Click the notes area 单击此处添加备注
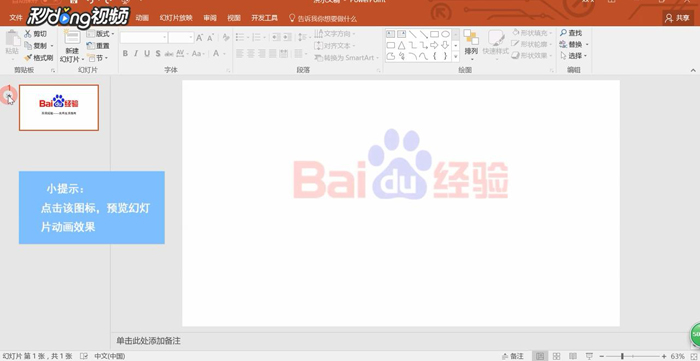 pyautogui.click(x=148, y=341)
